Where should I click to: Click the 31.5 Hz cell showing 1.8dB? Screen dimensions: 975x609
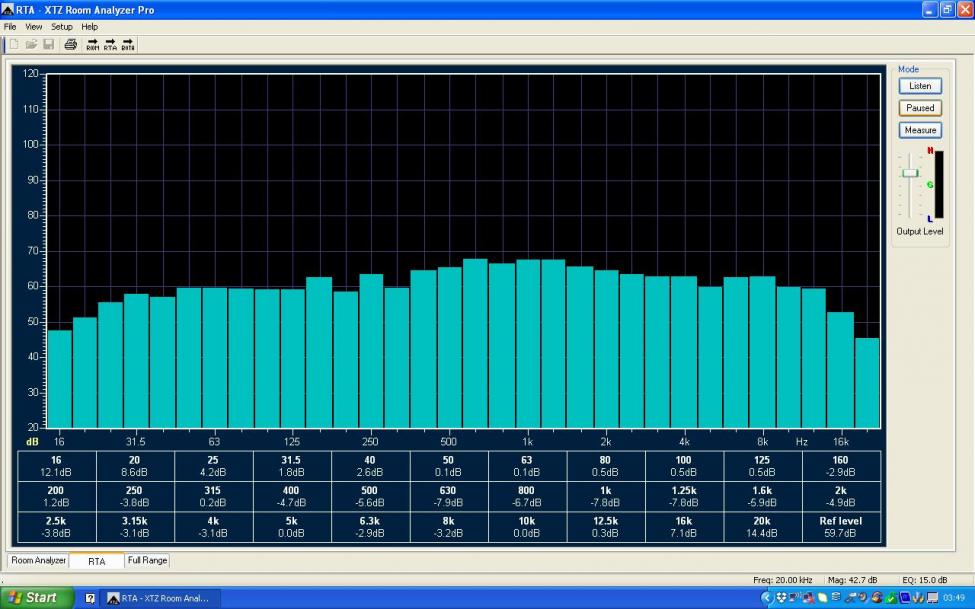(x=292, y=466)
